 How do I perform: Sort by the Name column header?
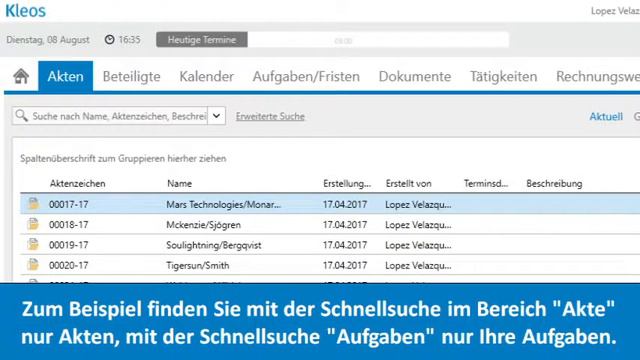[x=179, y=184]
